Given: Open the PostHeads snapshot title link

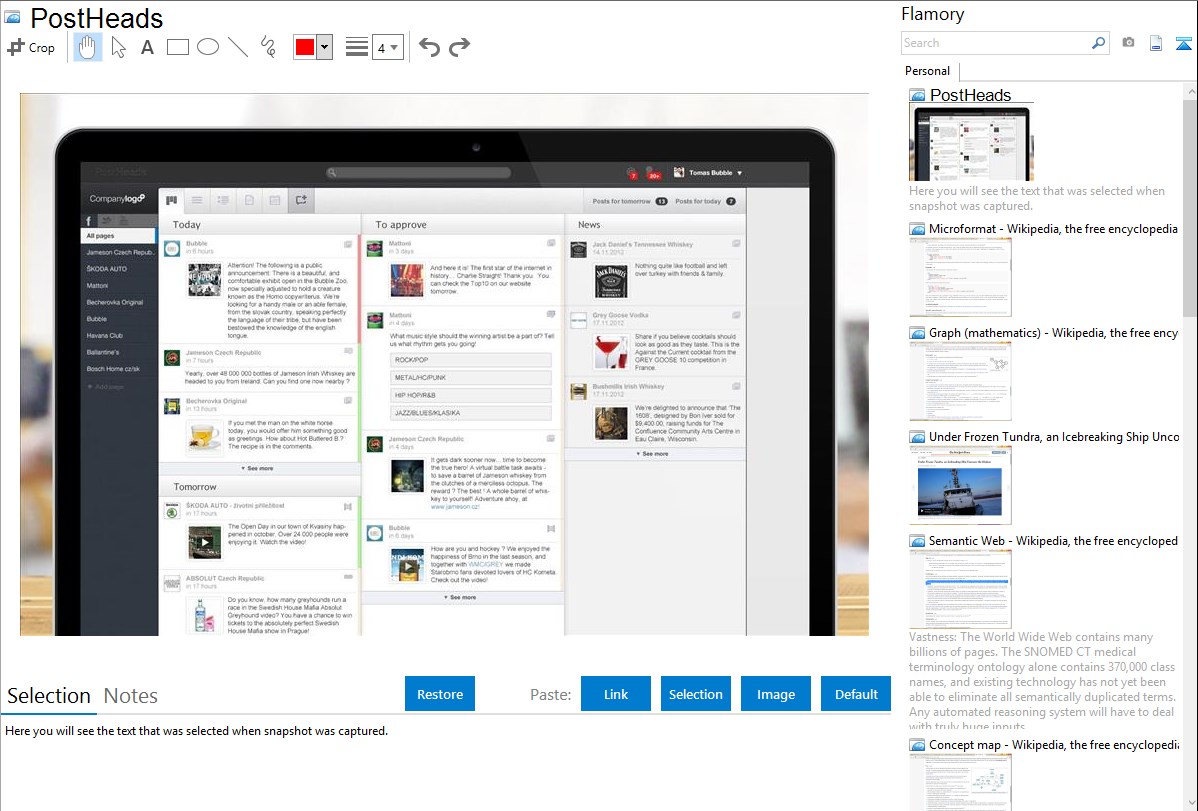Looking at the screenshot, I should coord(970,96).
